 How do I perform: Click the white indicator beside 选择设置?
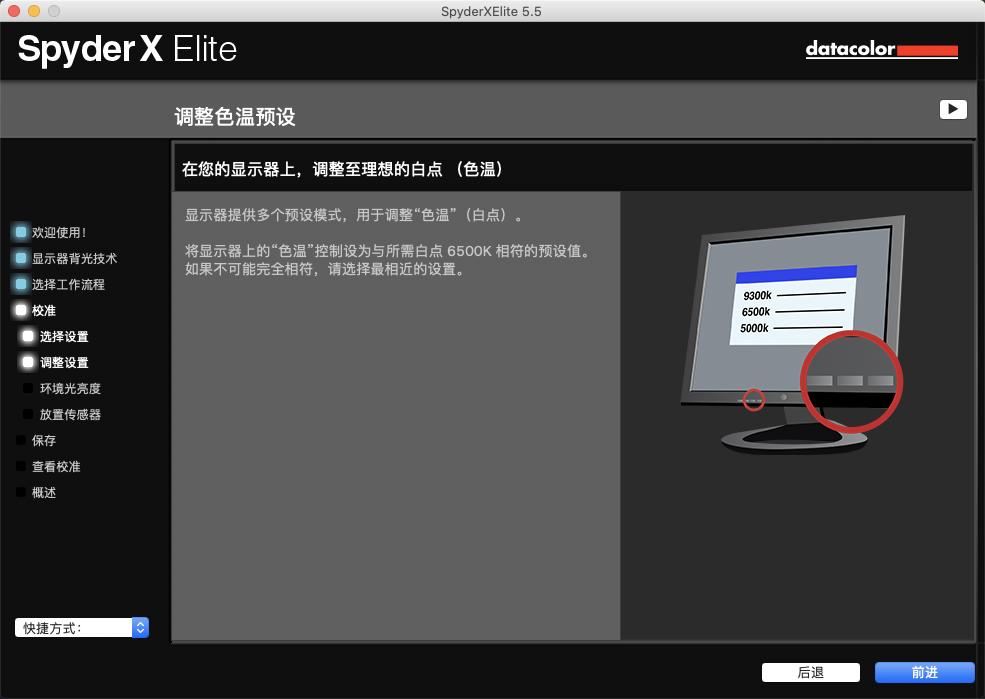28,337
